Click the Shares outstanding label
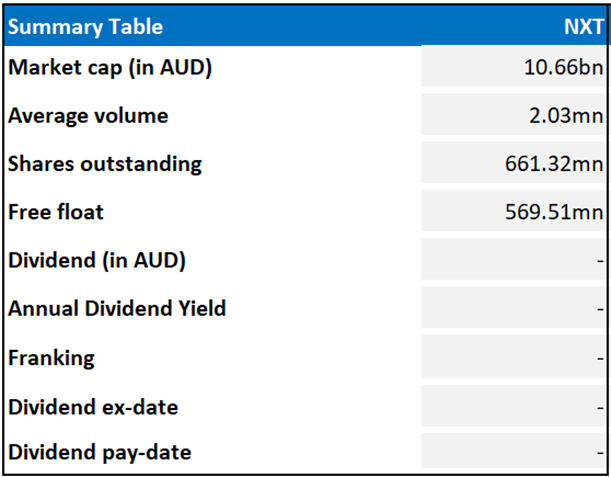 click(x=105, y=164)
